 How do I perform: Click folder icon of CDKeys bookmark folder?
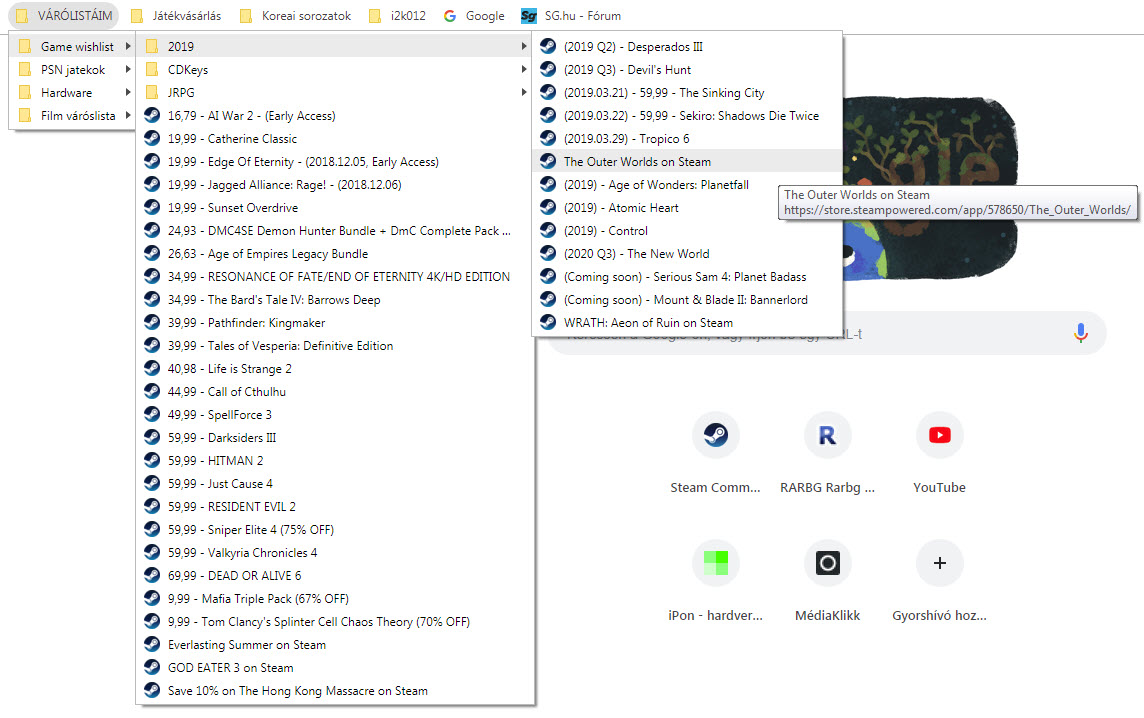152,69
